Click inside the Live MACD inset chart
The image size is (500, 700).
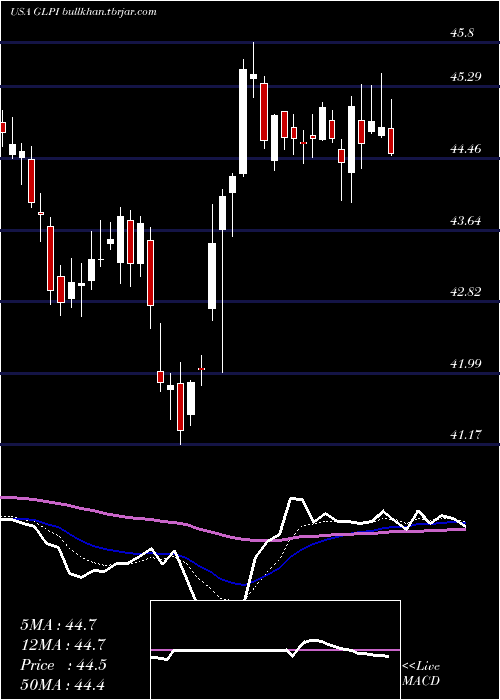point(275,650)
